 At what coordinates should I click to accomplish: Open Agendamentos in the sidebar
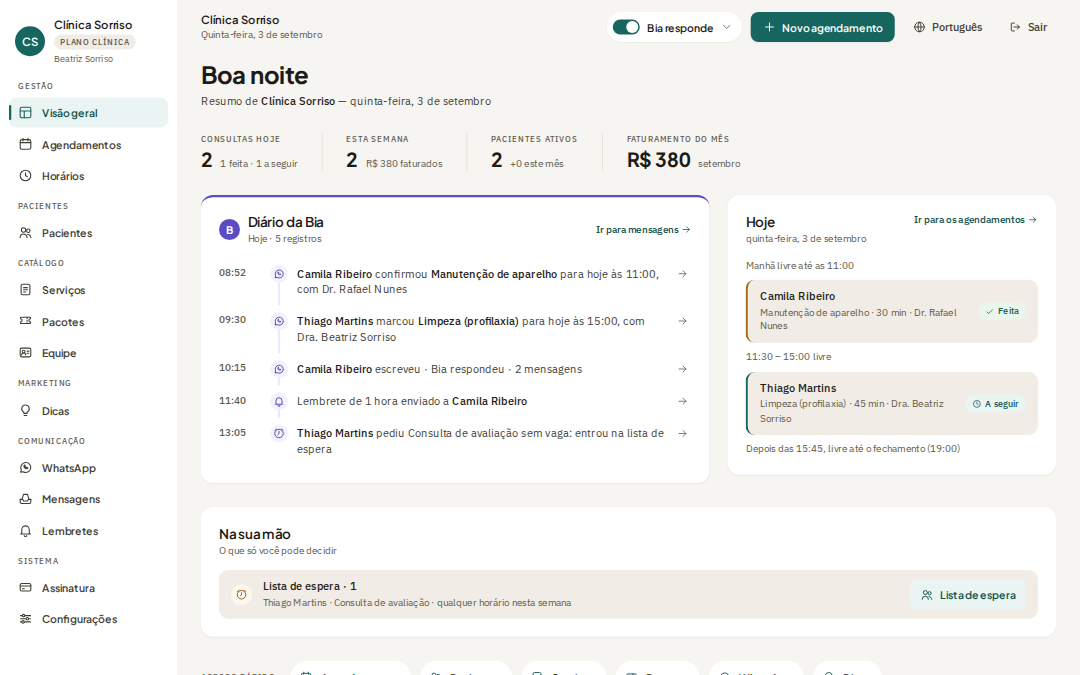(89, 145)
